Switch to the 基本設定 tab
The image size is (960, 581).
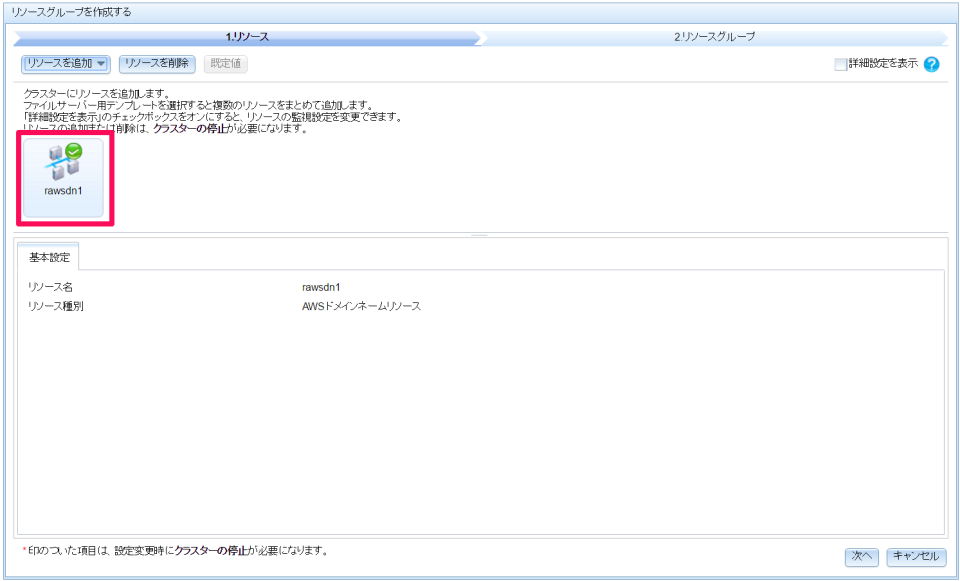click(x=49, y=257)
